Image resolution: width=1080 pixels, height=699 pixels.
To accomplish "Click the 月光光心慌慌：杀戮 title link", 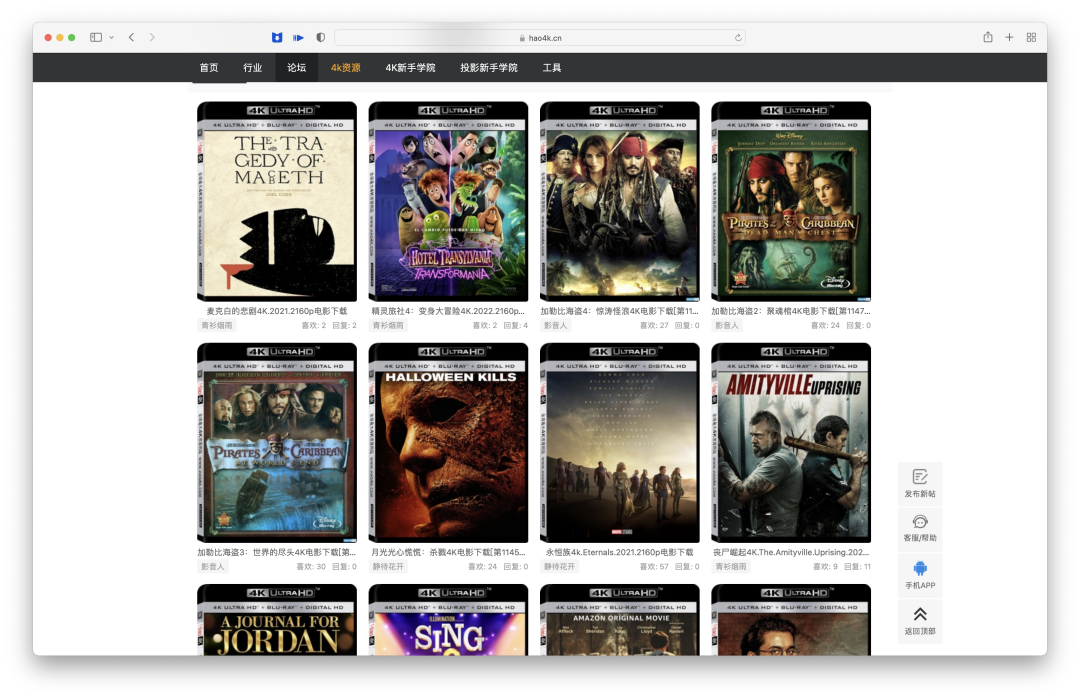I will [x=448, y=552].
